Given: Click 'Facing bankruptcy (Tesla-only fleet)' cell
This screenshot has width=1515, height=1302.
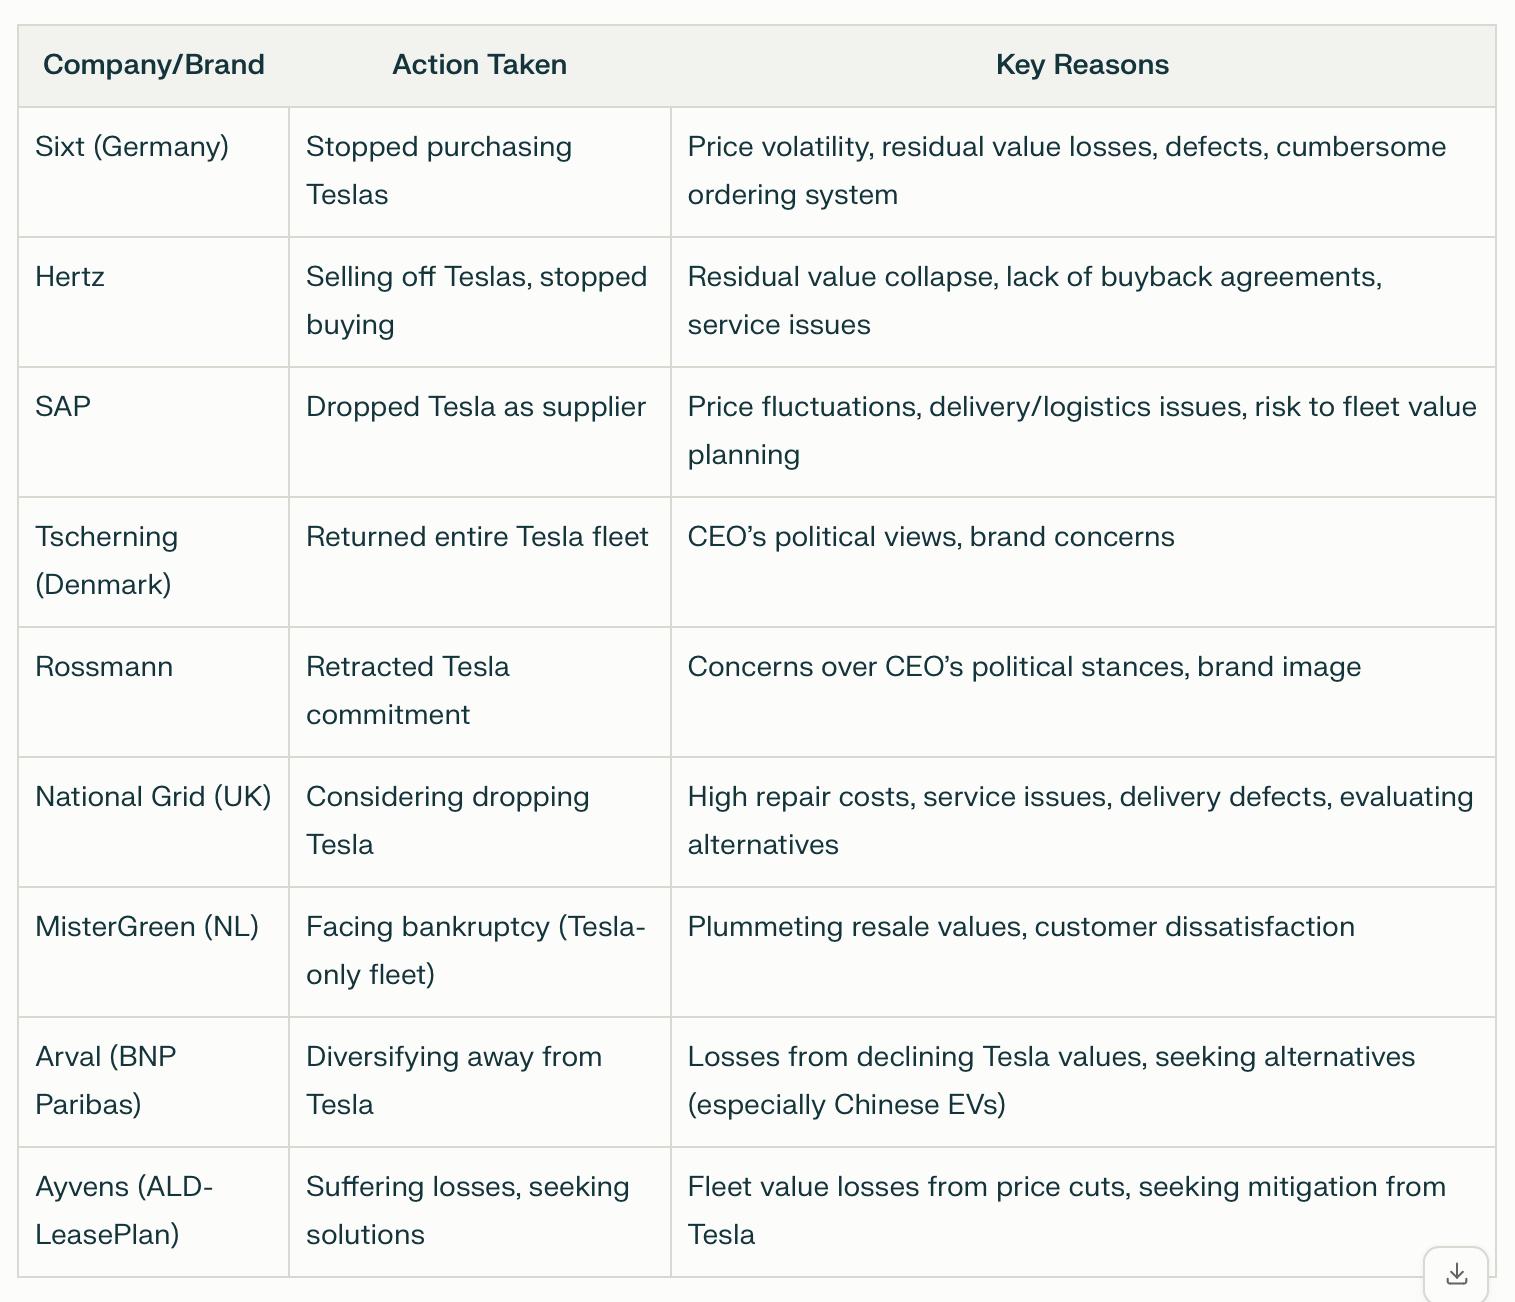Looking at the screenshot, I should 476,950.
